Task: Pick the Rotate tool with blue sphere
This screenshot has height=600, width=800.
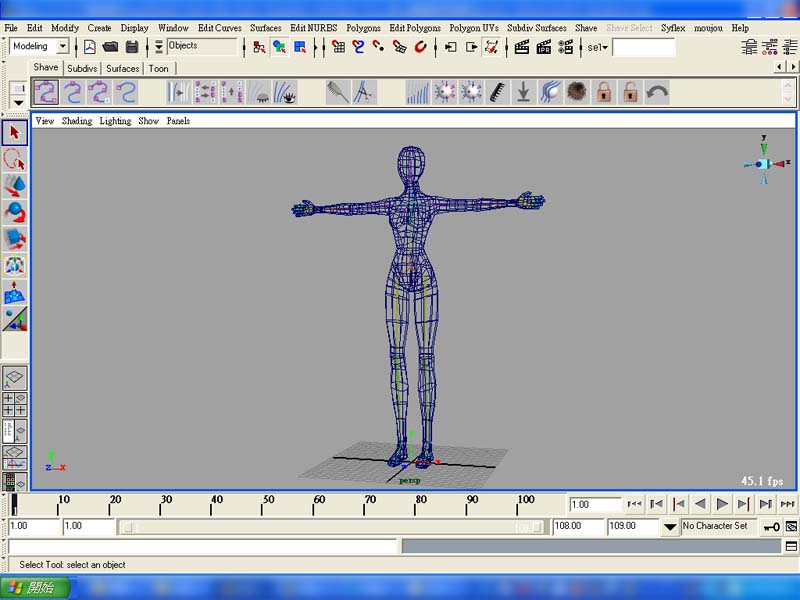Action: (x=15, y=212)
